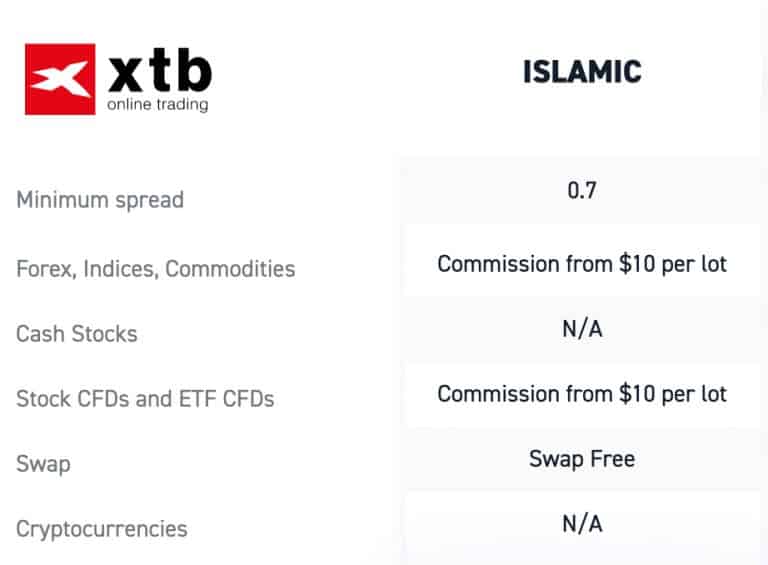The height and width of the screenshot is (565, 768).
Task: Click the 0.7 minimum spread value
Action: [x=581, y=189]
